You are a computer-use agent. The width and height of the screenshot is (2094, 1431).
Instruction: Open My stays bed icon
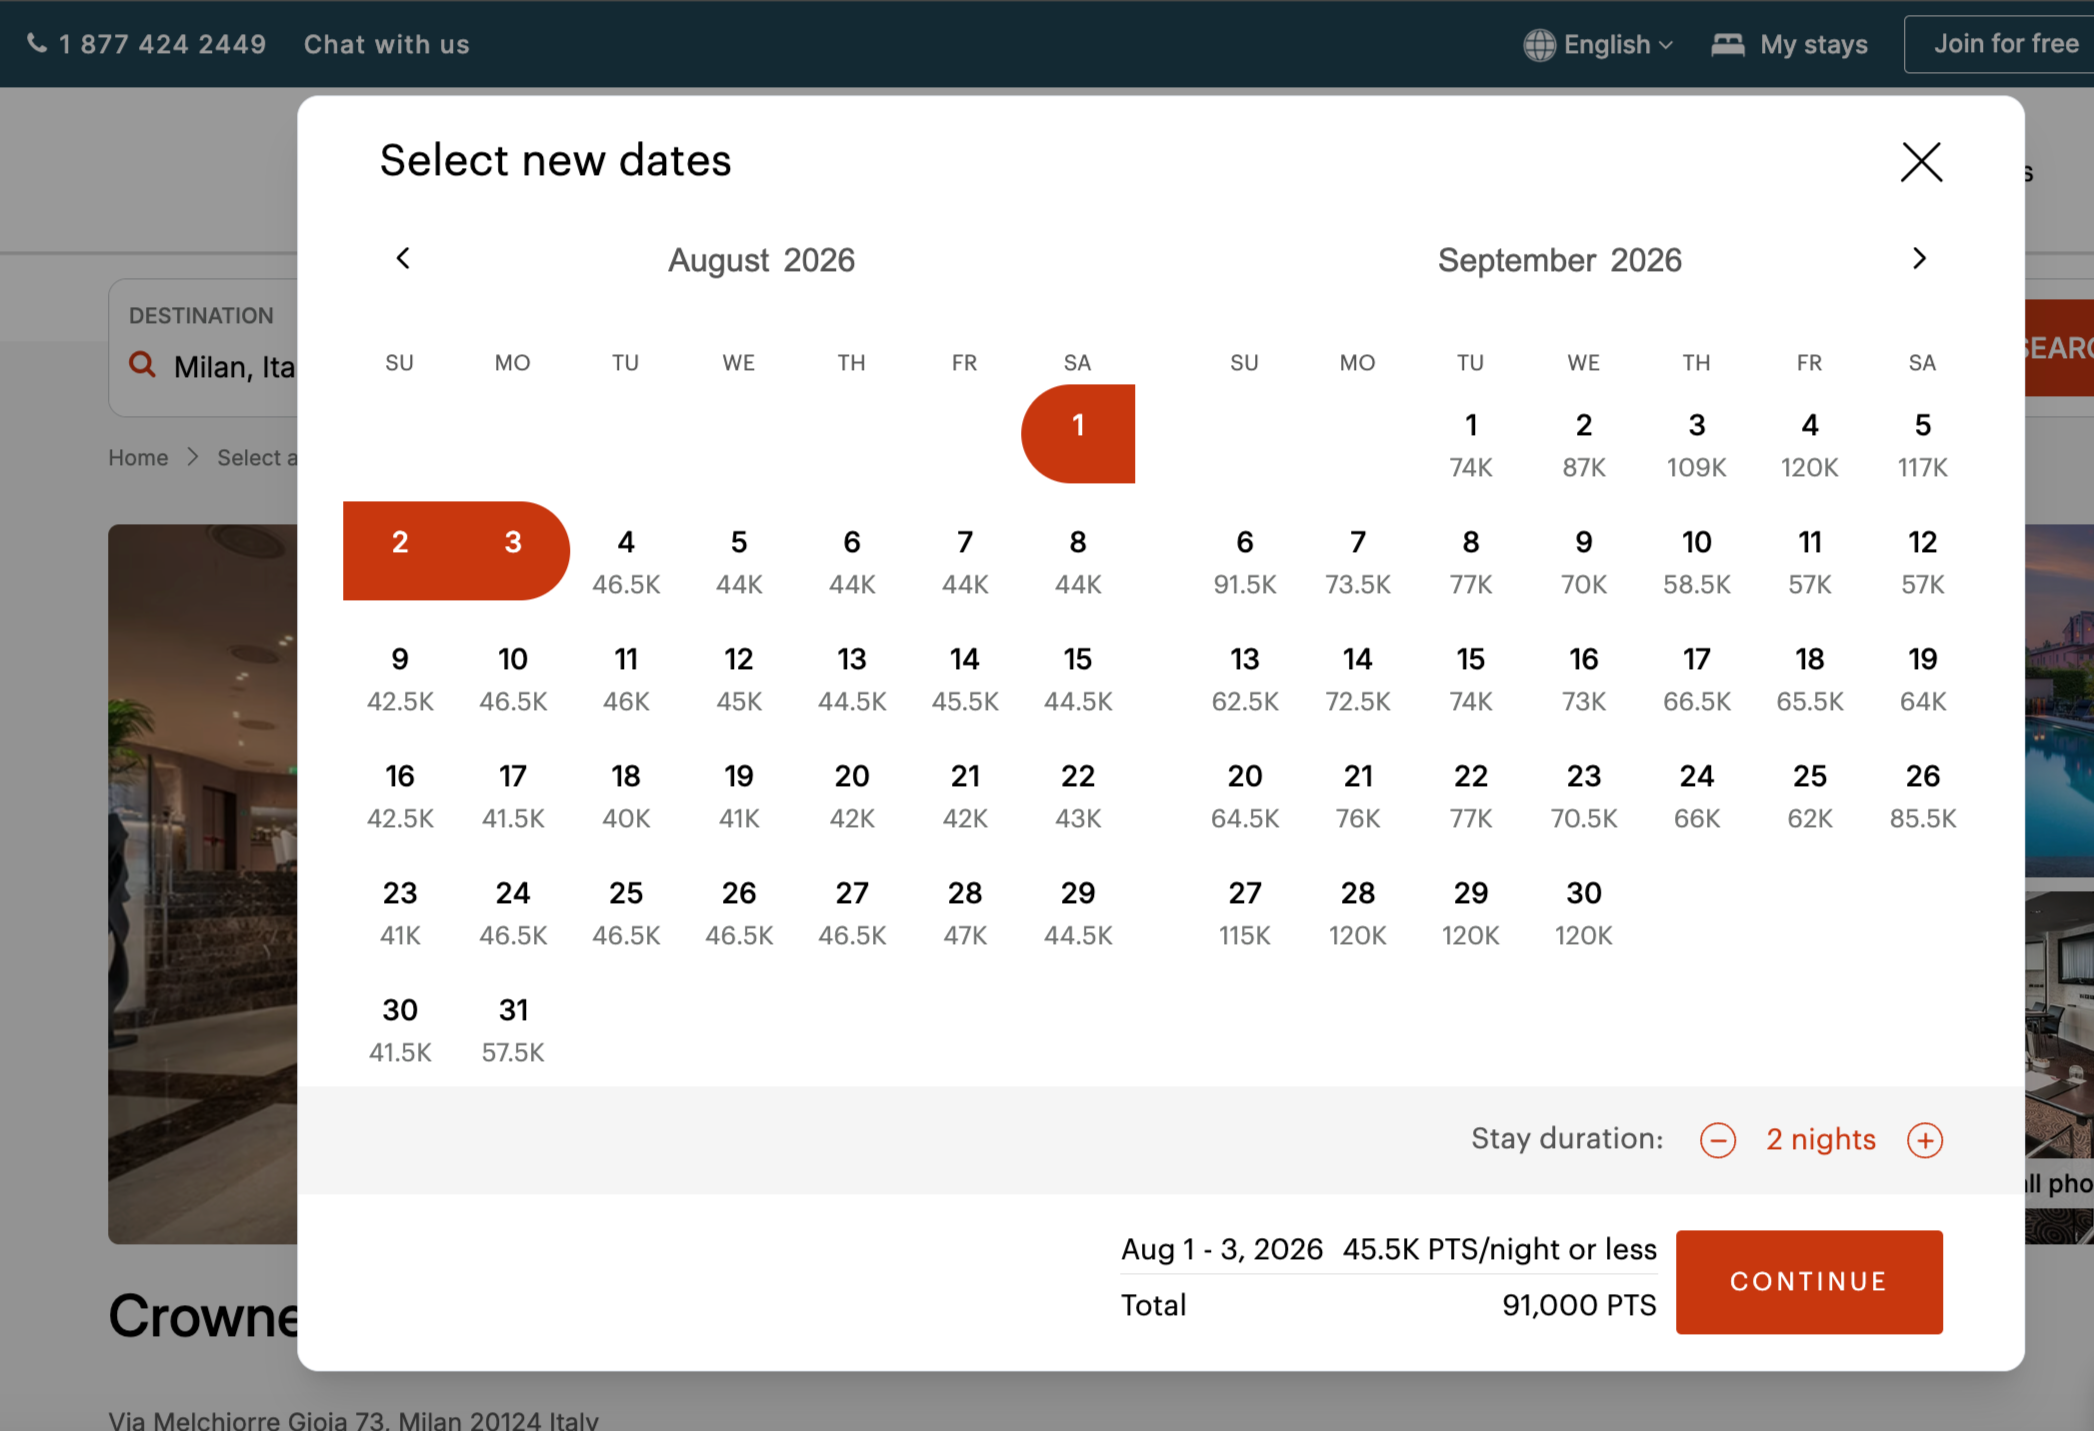point(1727,44)
